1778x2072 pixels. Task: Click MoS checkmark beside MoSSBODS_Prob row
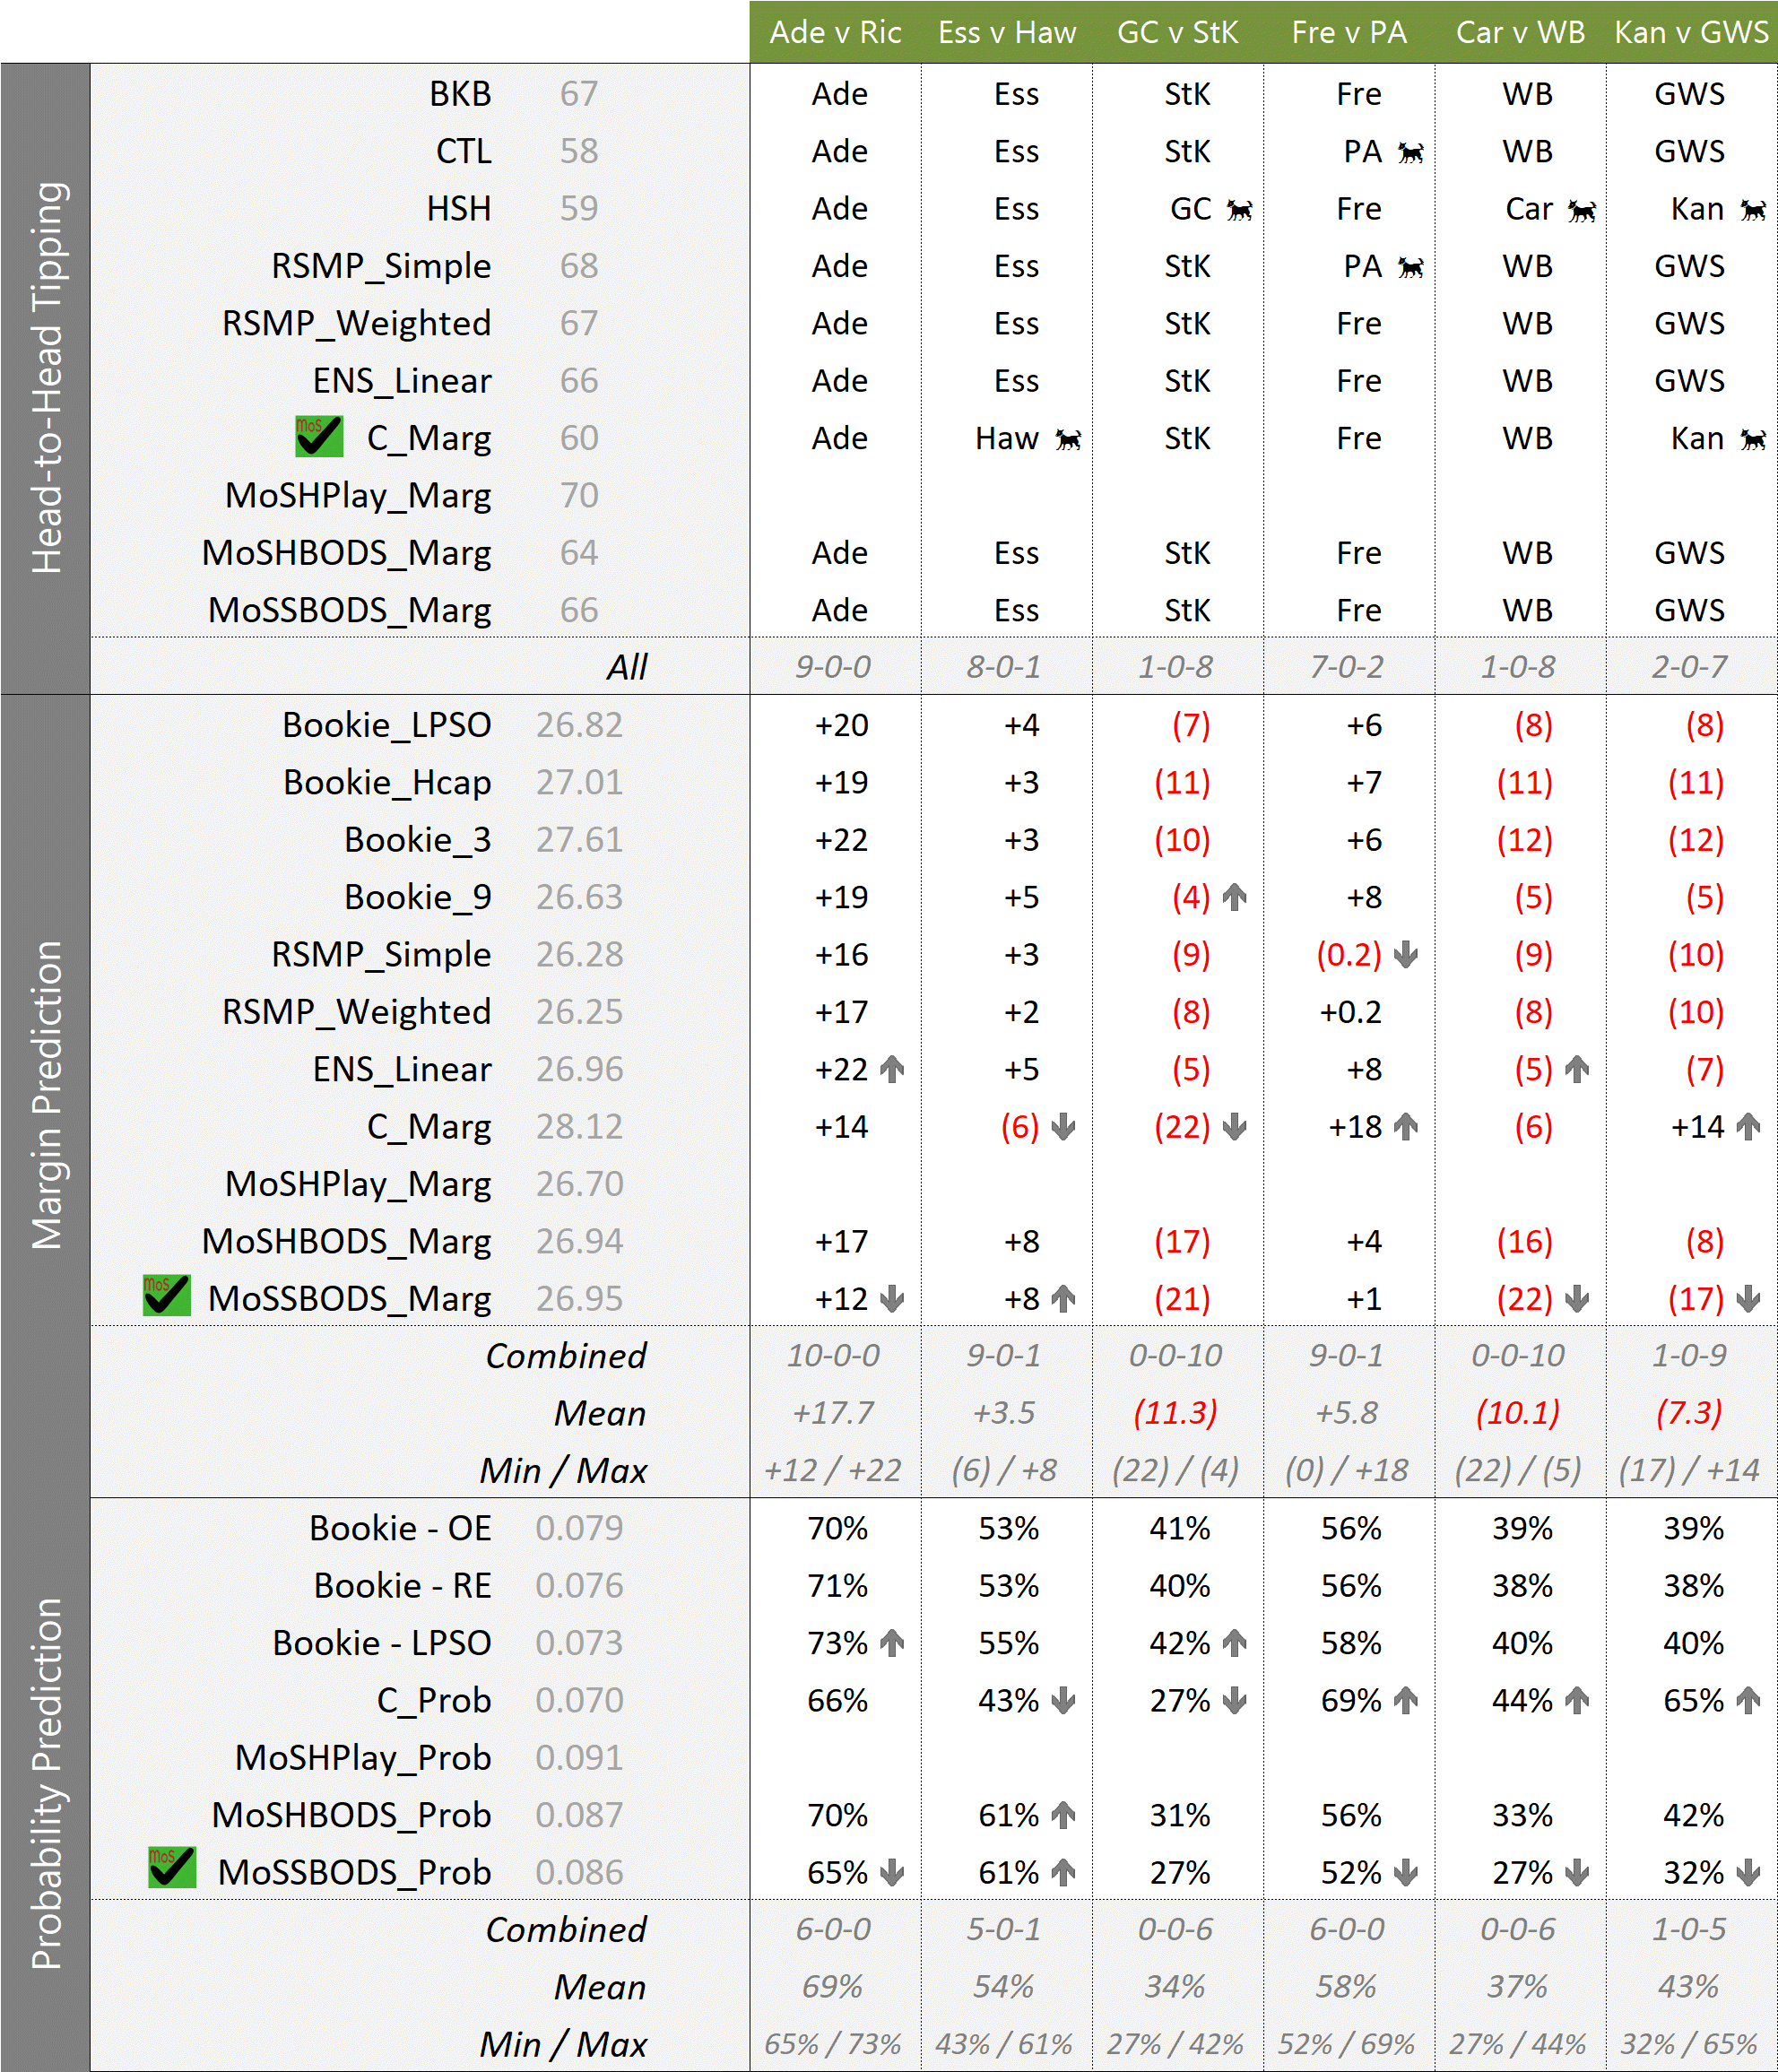[x=171, y=1868]
